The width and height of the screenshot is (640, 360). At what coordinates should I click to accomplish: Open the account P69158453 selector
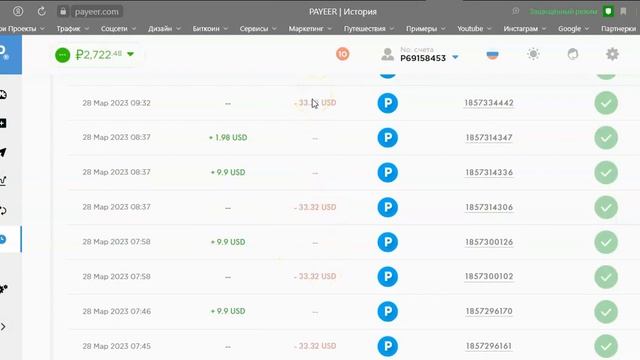pos(429,55)
